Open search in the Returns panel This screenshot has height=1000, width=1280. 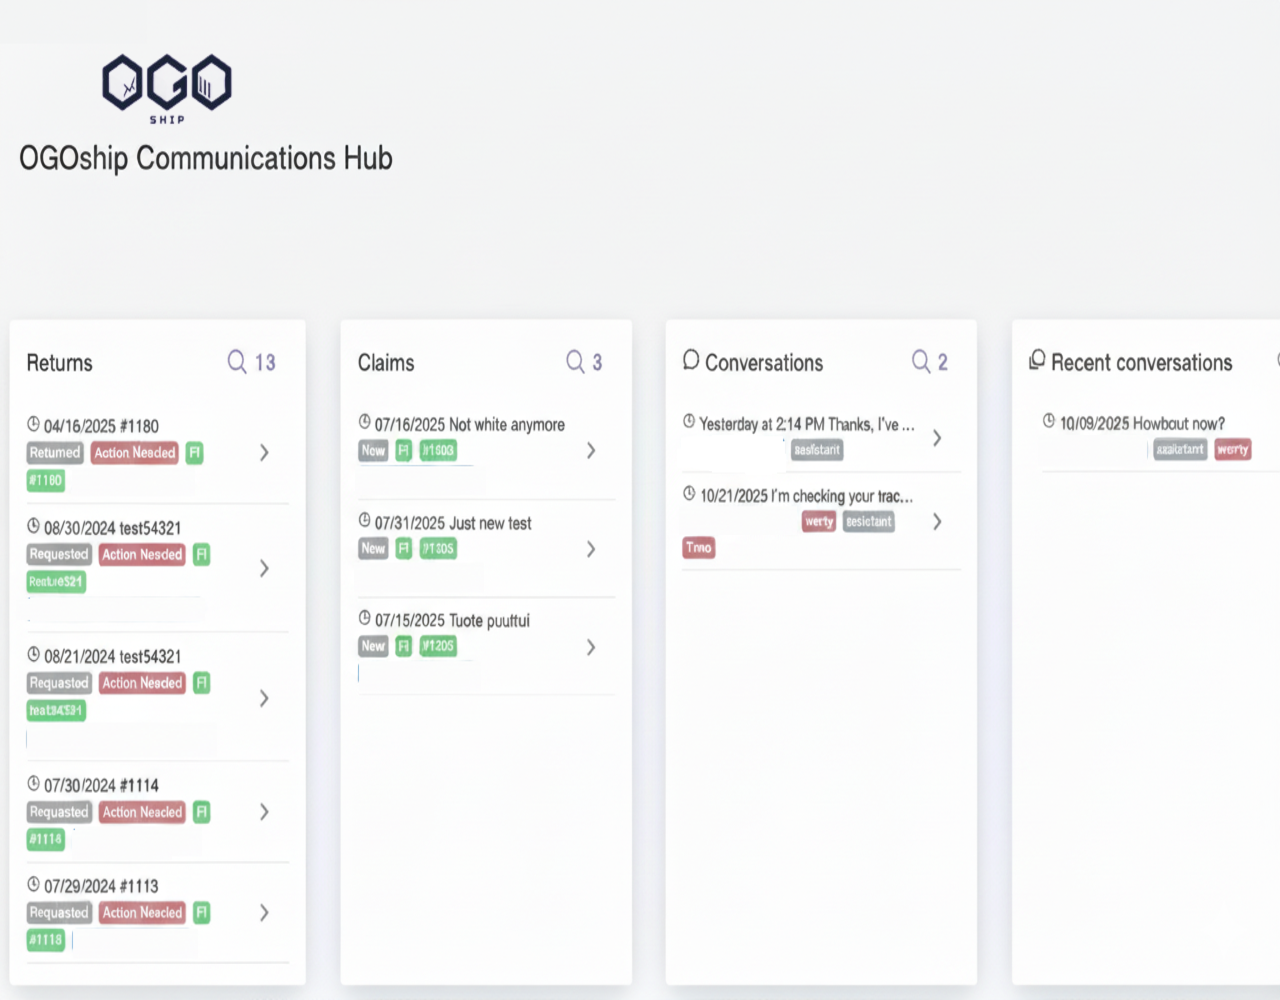pyautogui.click(x=237, y=361)
